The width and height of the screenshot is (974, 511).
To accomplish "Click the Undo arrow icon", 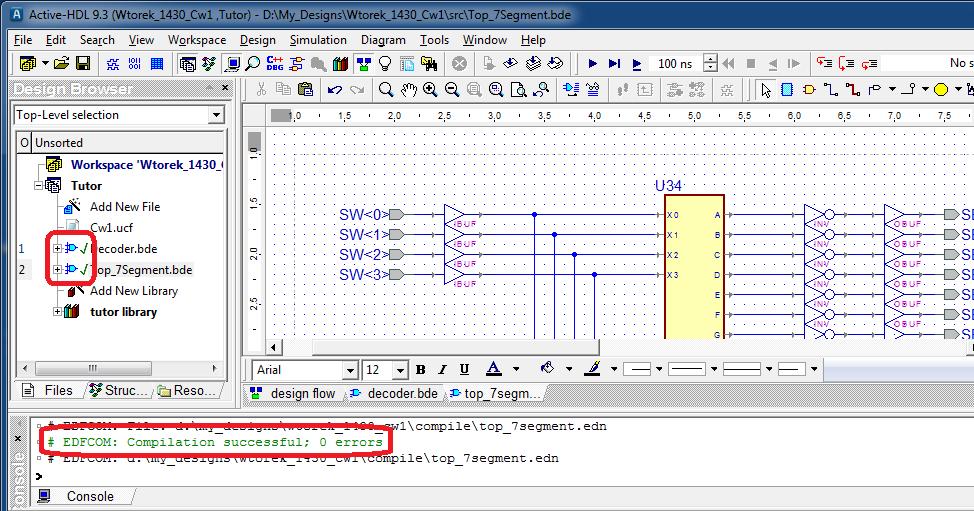I will pyautogui.click(x=335, y=90).
